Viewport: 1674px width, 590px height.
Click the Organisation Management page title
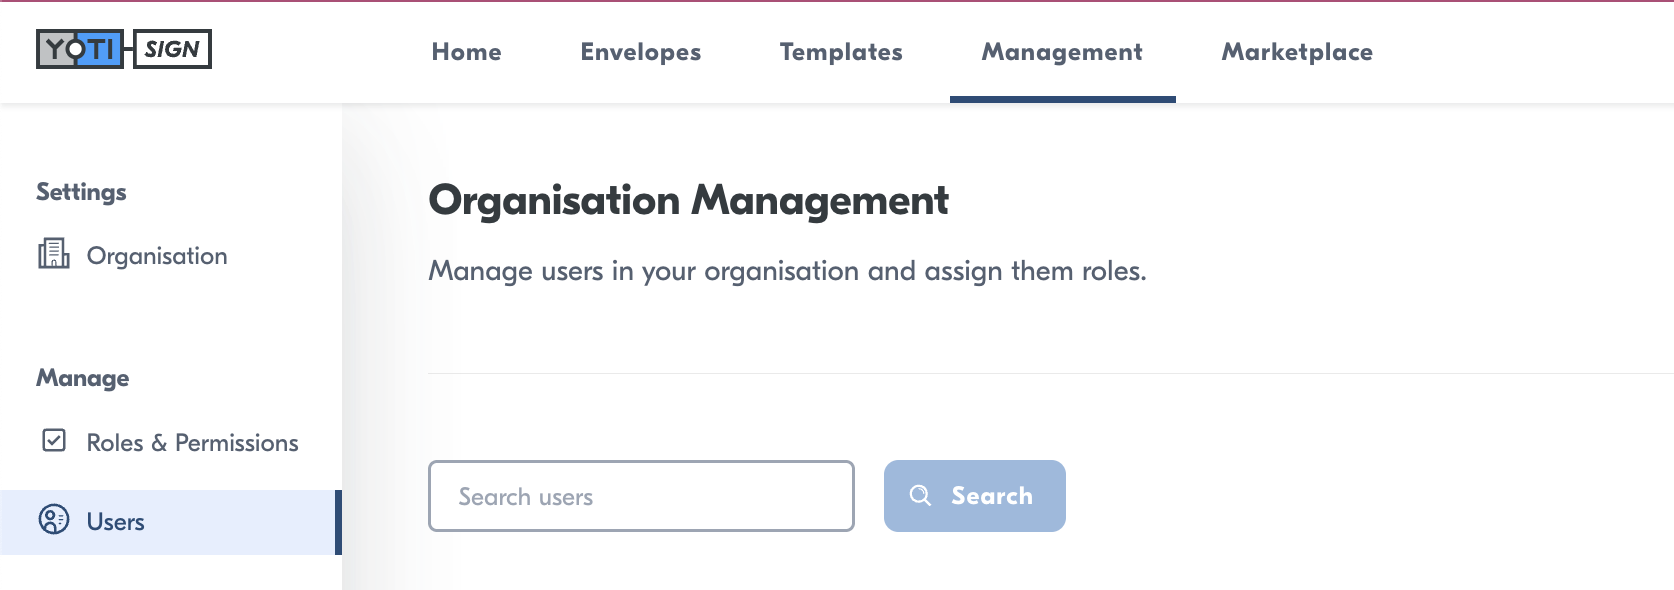[x=688, y=201]
